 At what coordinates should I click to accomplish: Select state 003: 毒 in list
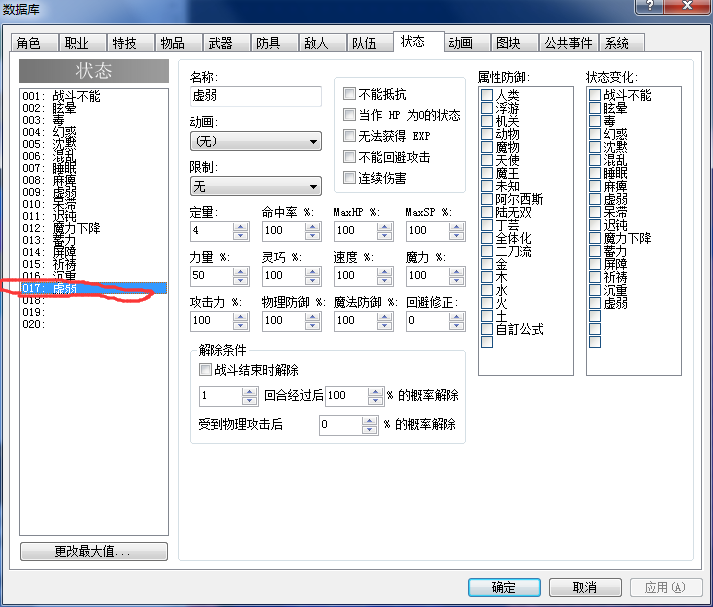(94, 120)
